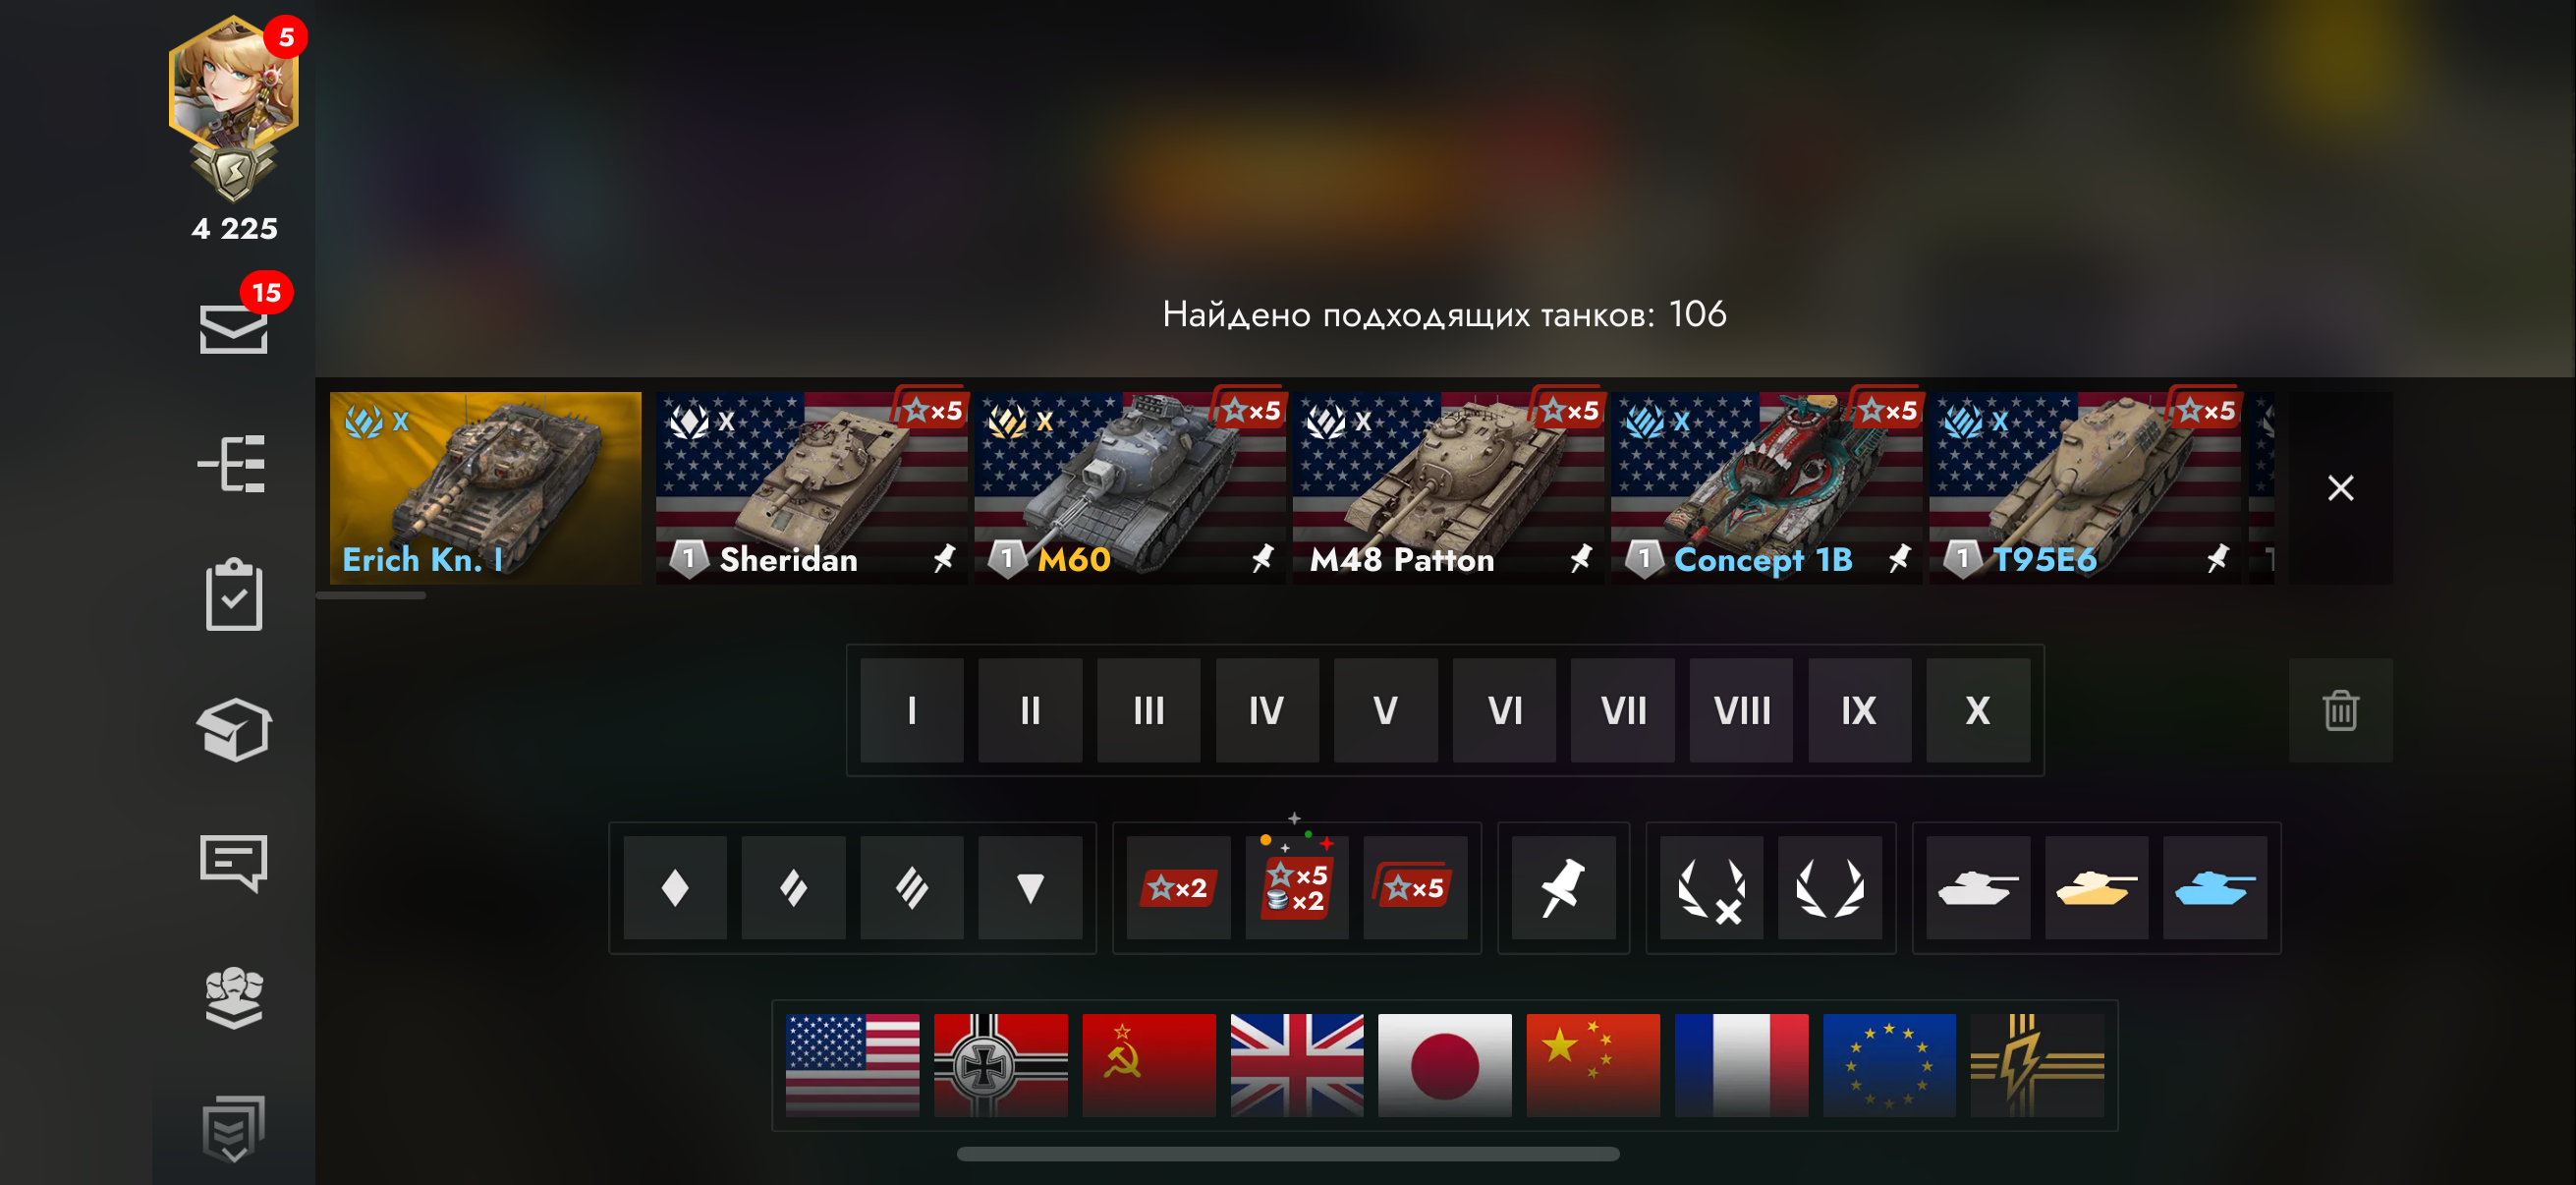This screenshot has width=2576, height=1185.
Task: Open the storage crate icon in sidebar
Action: 234,730
